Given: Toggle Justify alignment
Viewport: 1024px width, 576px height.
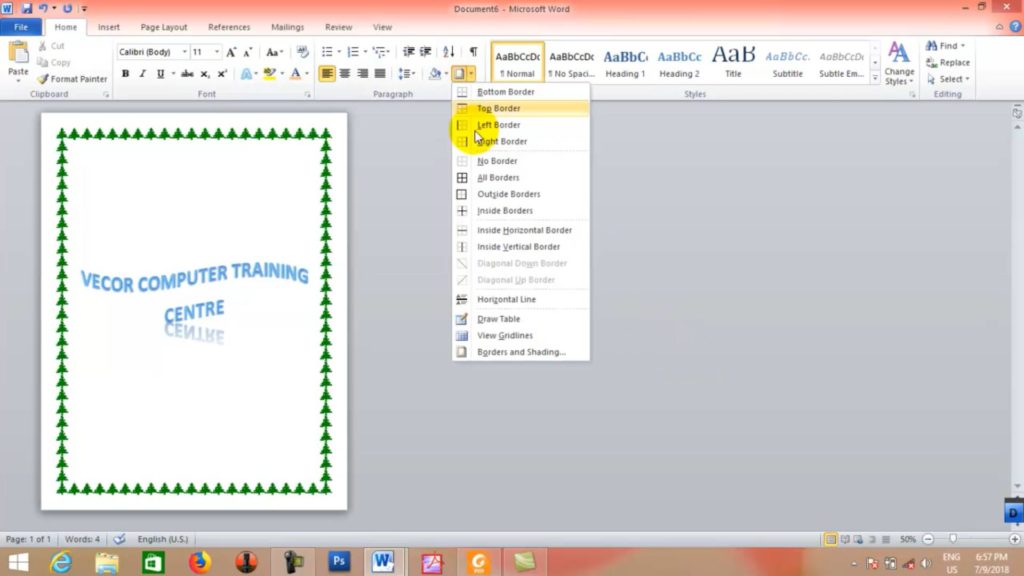Looking at the screenshot, I should [380, 74].
